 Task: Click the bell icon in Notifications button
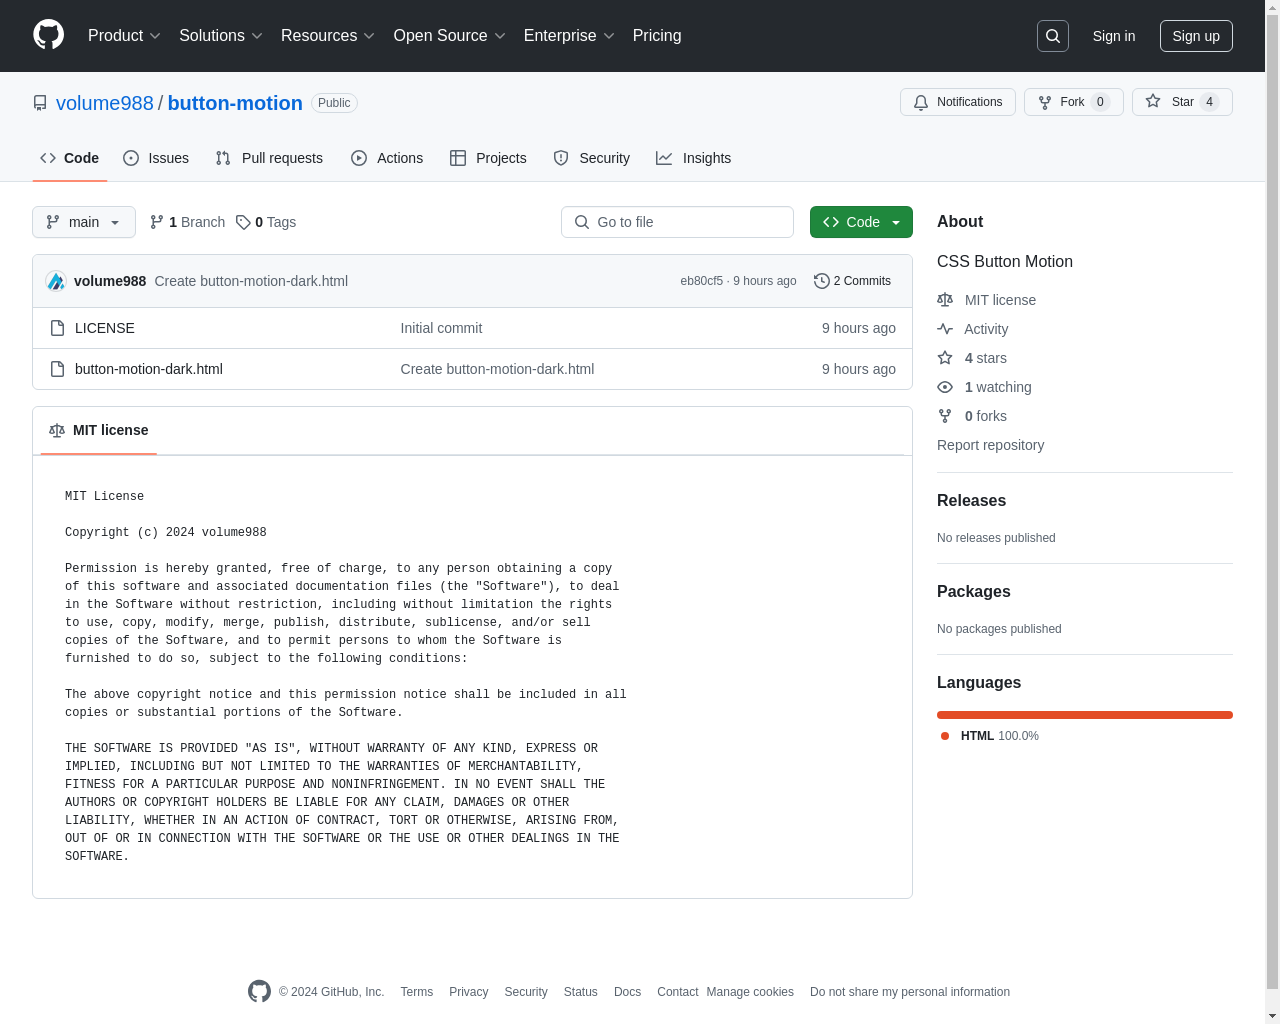tap(921, 102)
